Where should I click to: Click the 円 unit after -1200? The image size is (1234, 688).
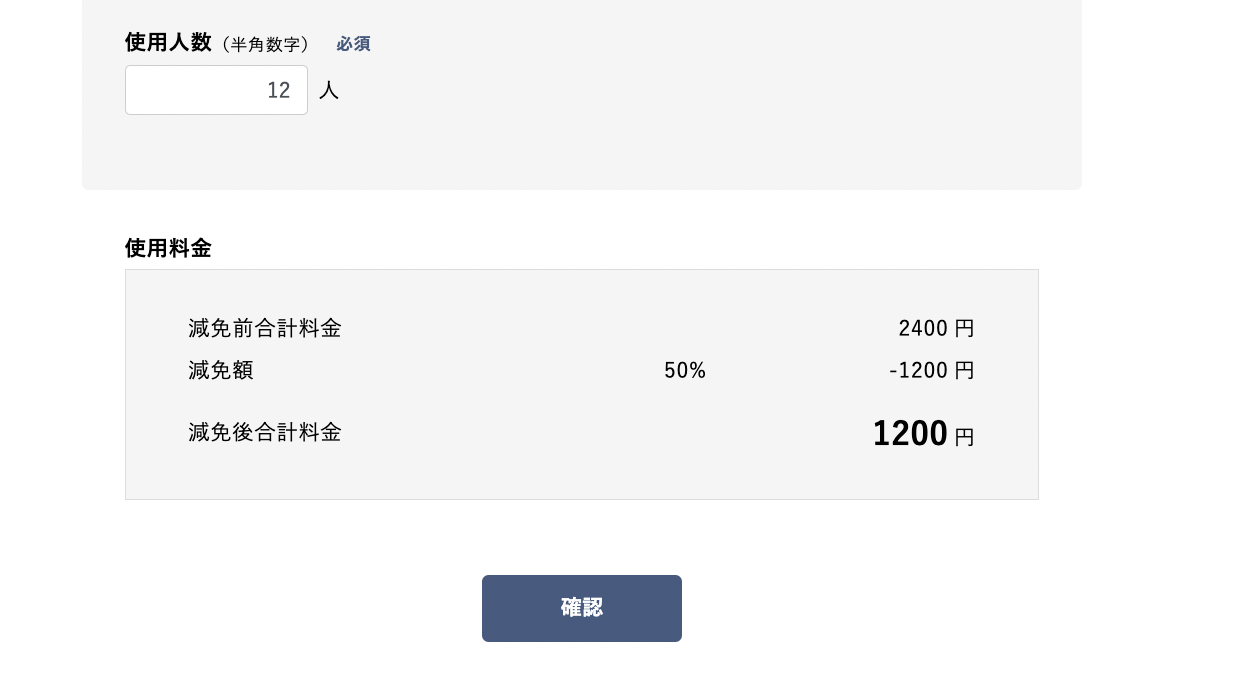(x=964, y=370)
